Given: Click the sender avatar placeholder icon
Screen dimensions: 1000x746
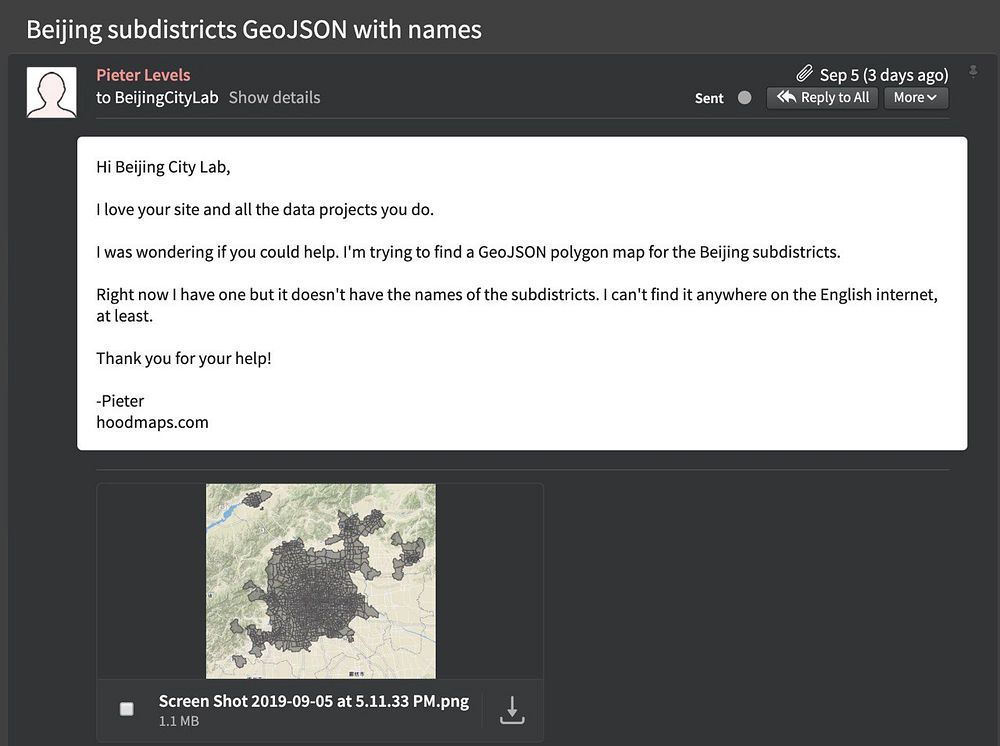Looking at the screenshot, I should point(51,92).
